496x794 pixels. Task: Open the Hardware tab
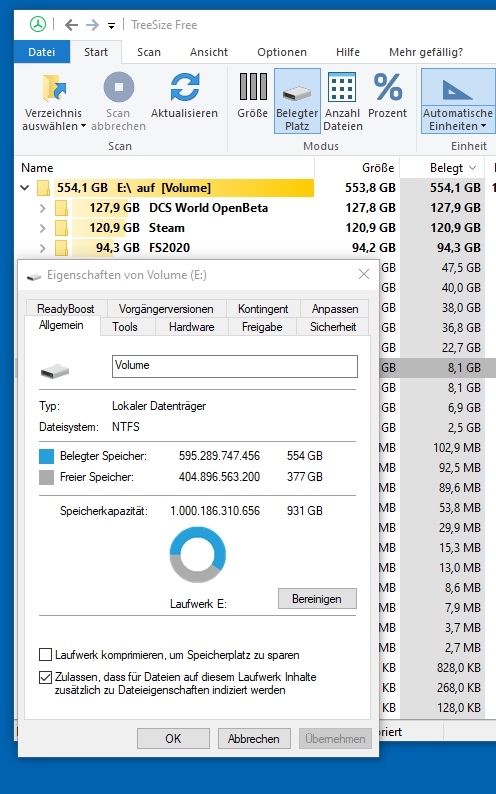pos(191,327)
